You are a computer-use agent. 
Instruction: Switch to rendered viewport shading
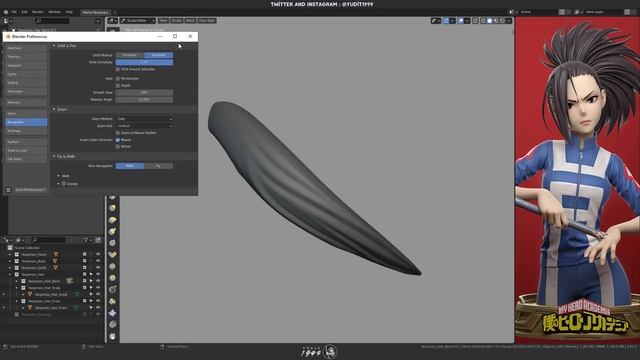click(x=502, y=20)
